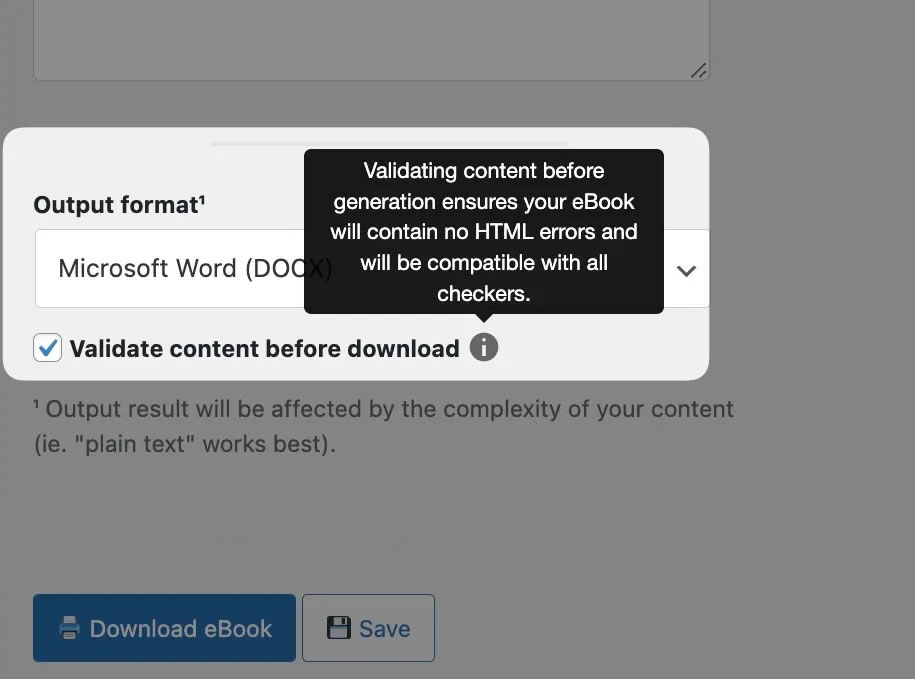The height and width of the screenshot is (679, 915).
Task: Save the eBook using the Save button
Action: (x=368, y=628)
